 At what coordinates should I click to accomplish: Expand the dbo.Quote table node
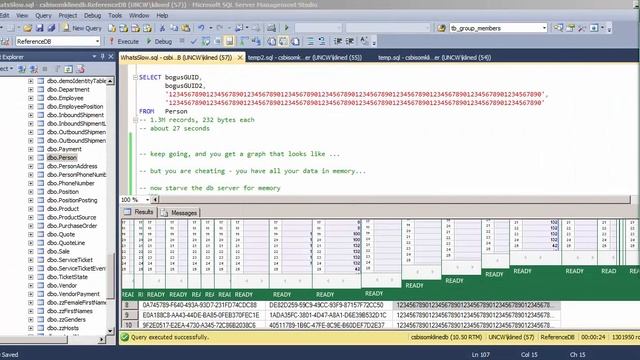pos(31,234)
